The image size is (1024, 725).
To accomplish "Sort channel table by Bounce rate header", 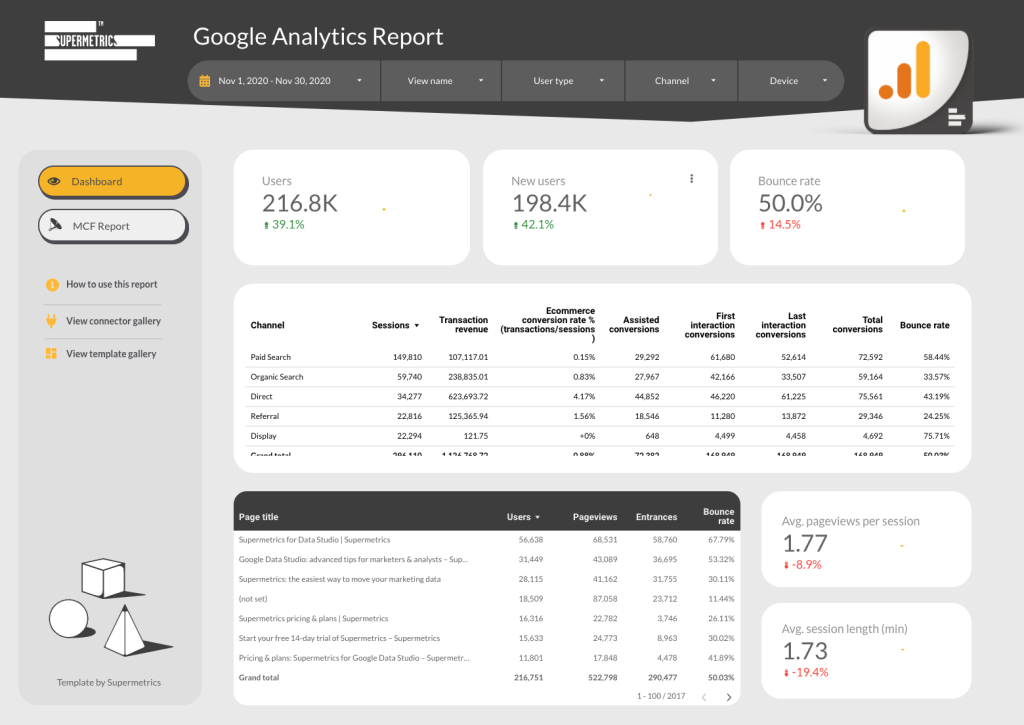I will click(x=925, y=325).
